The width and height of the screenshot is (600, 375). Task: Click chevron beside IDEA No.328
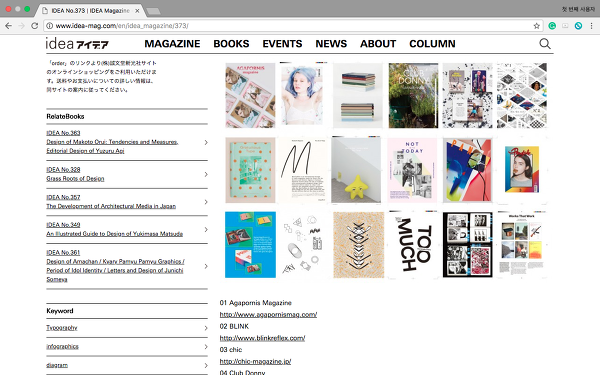click(206, 174)
